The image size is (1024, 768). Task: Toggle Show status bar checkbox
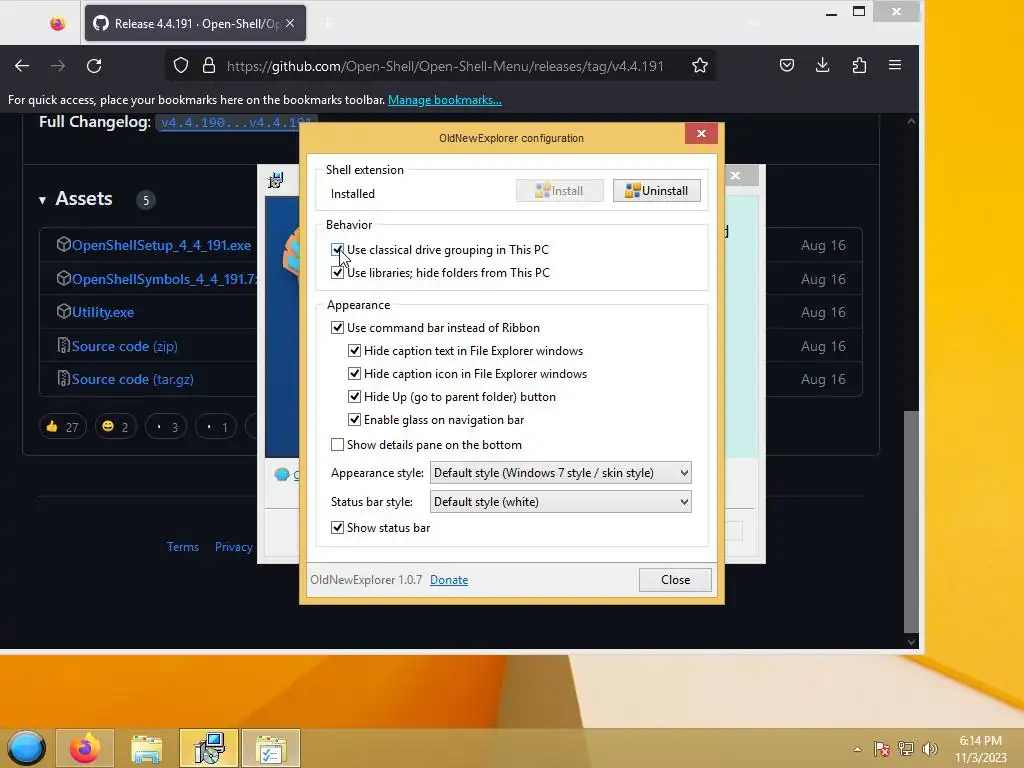pos(337,528)
